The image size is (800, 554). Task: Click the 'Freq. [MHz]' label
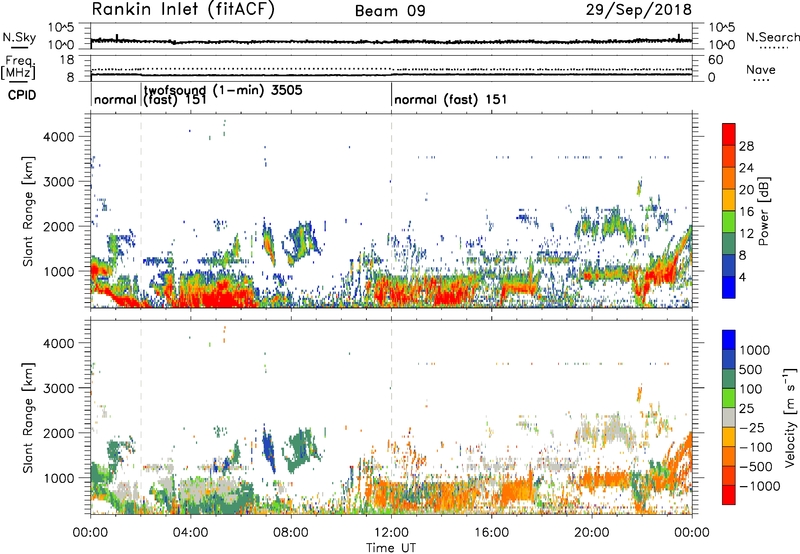click(x=18, y=68)
